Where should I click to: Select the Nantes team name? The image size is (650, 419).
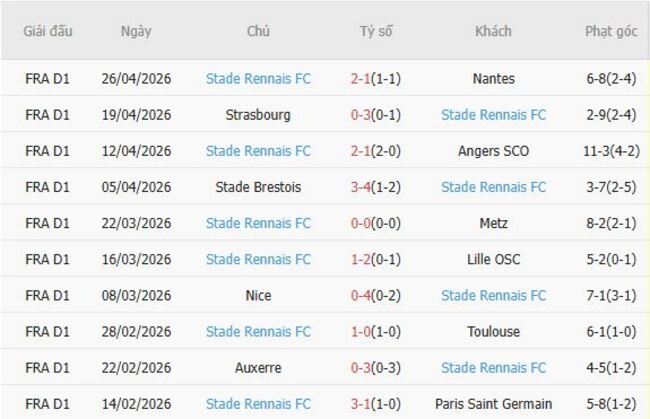click(493, 79)
